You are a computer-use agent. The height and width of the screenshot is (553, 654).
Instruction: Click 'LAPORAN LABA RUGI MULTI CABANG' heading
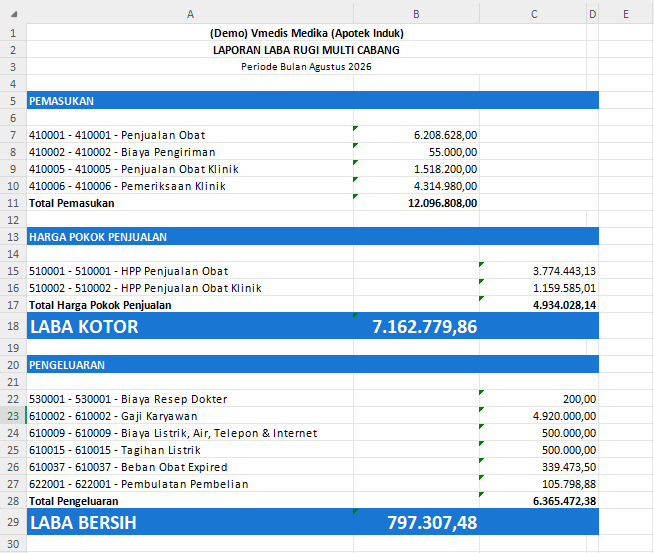click(307, 50)
